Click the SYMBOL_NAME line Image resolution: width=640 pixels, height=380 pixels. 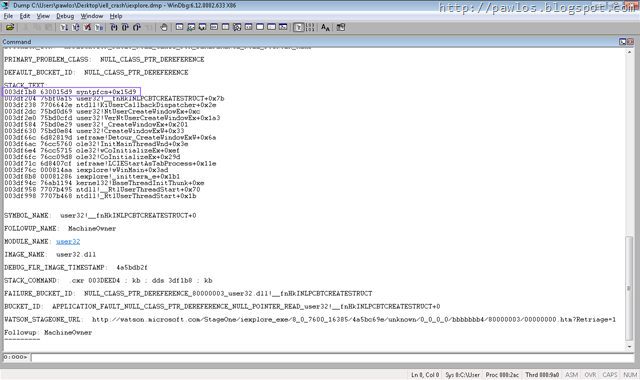[x=100, y=216]
